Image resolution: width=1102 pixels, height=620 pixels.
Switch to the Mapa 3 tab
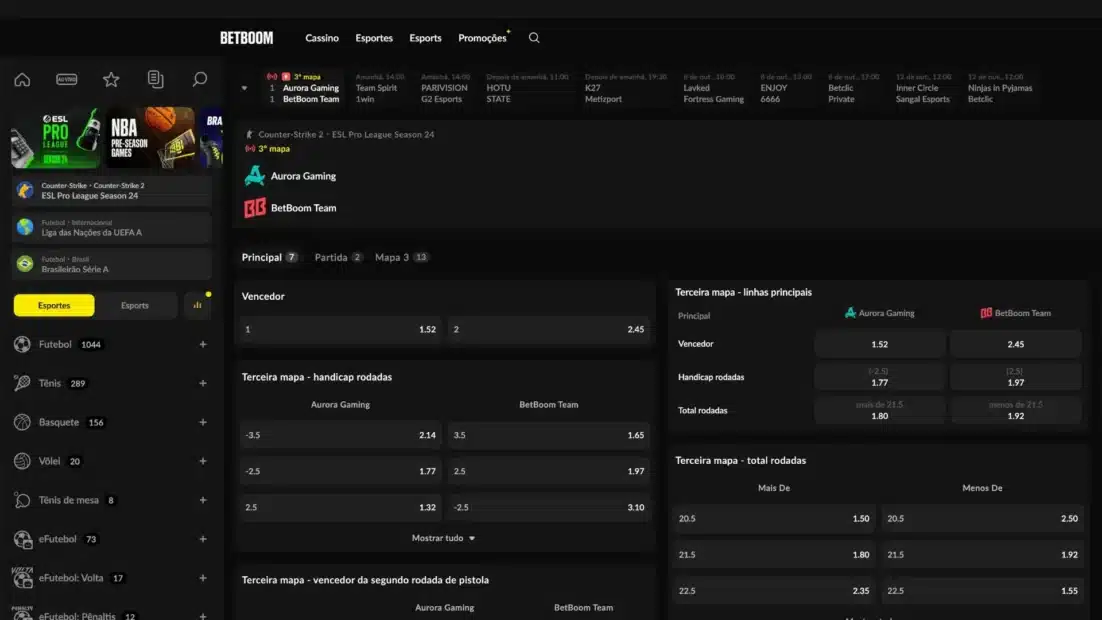click(x=401, y=257)
